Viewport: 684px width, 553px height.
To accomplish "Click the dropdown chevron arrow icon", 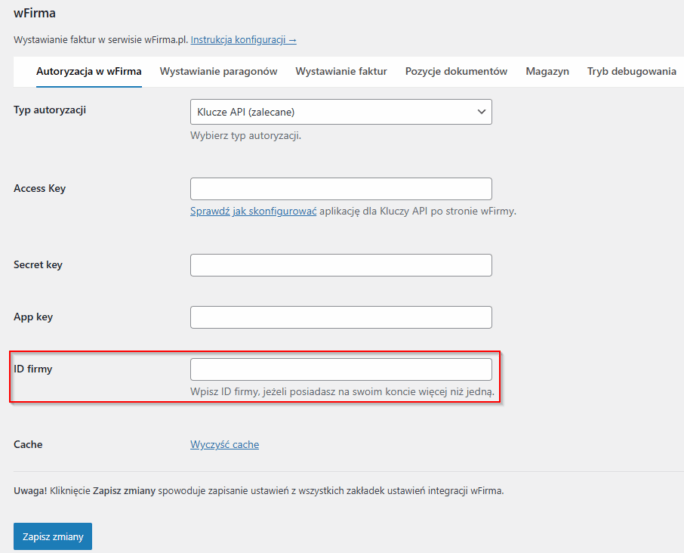I will pos(481,112).
